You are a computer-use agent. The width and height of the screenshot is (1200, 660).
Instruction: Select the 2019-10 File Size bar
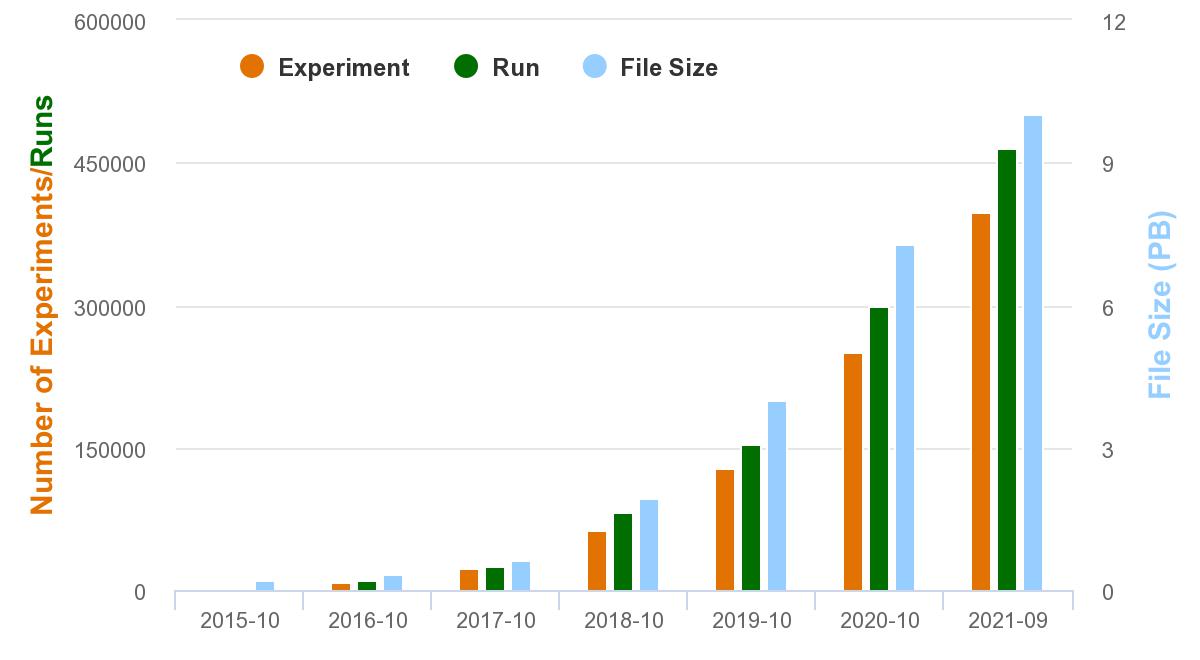[x=777, y=496]
